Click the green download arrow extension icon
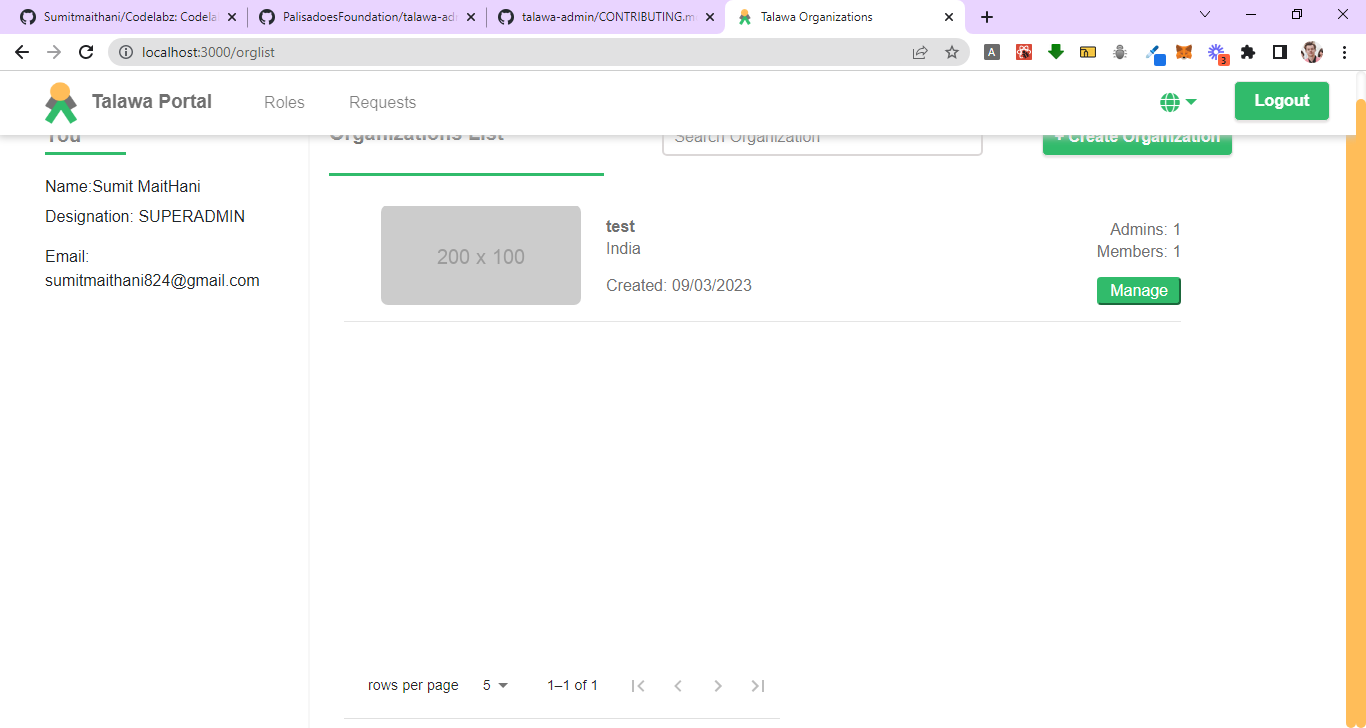Screen dimensions: 1366x728 [x=1056, y=51]
